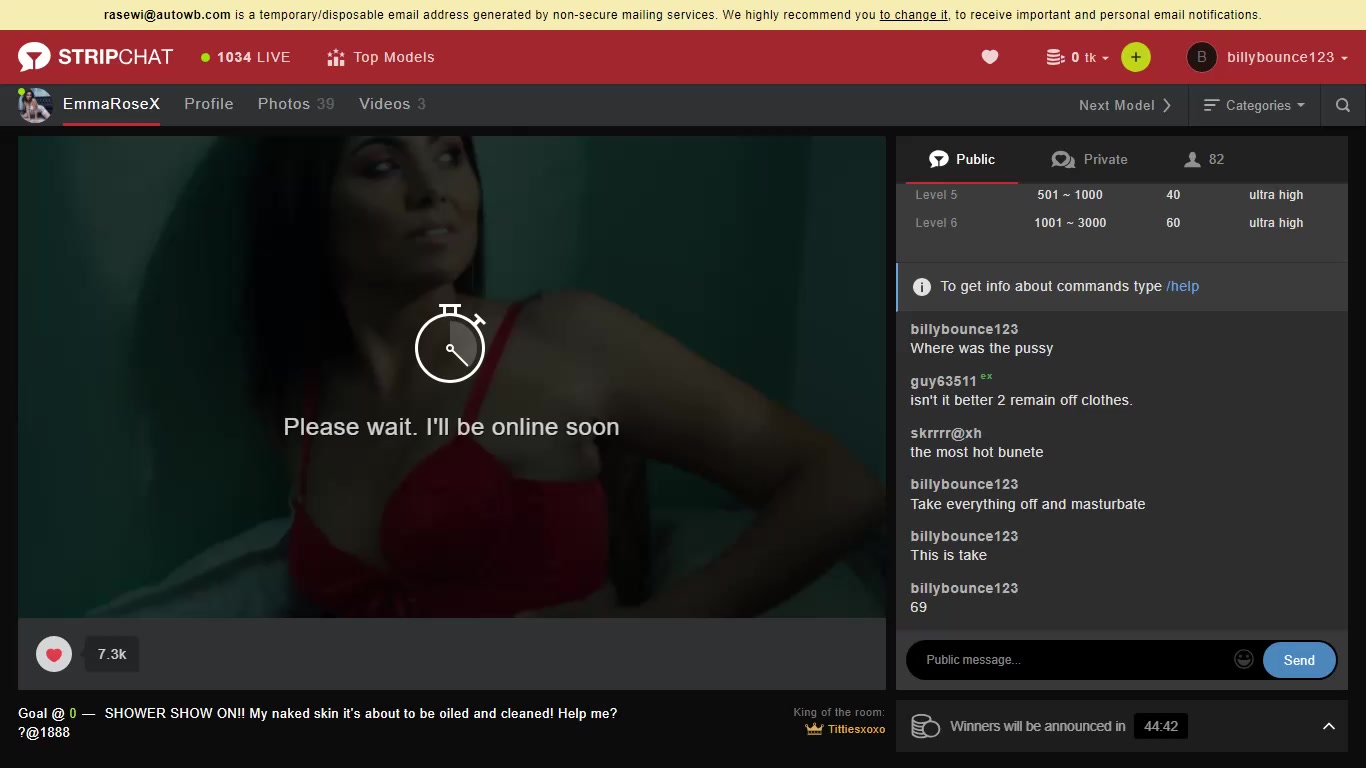Open the favorites heart in the header
The image size is (1366, 768).
tap(990, 57)
